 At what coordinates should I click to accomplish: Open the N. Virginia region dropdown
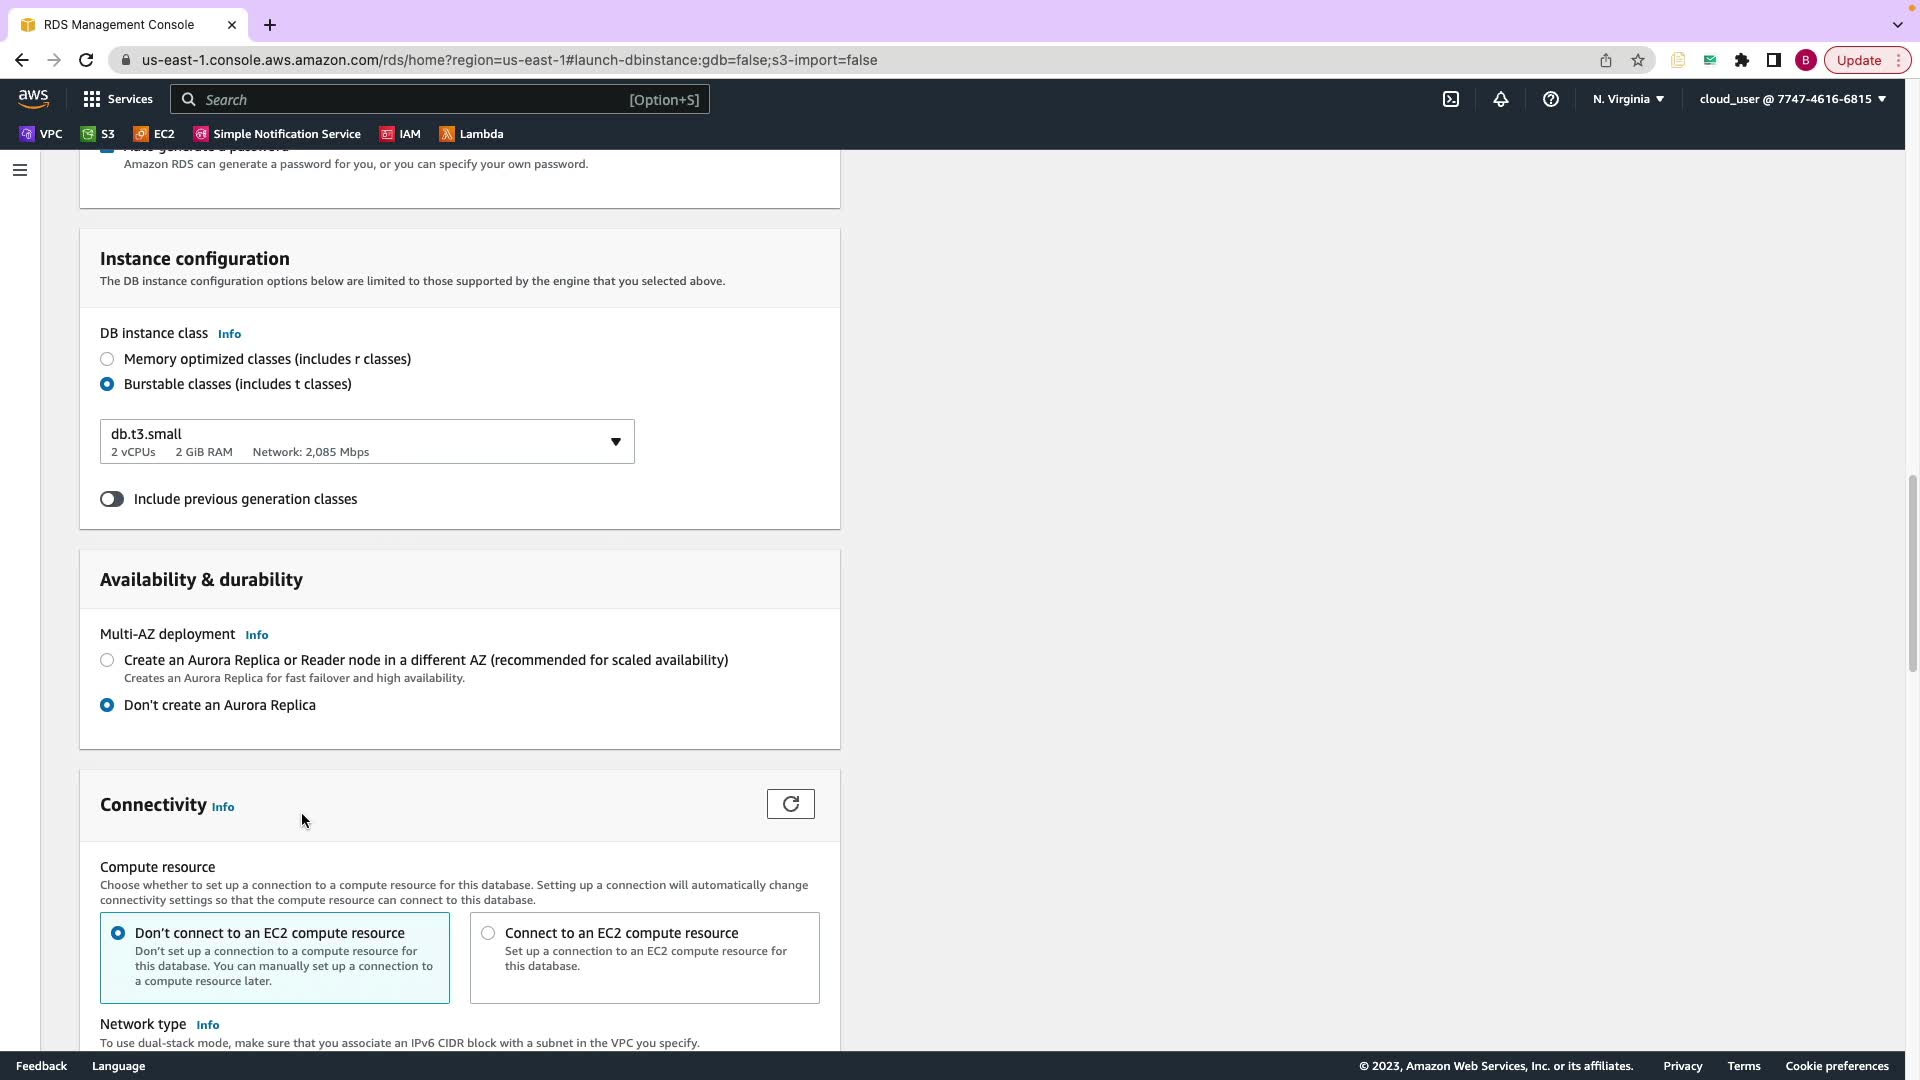(1628, 99)
